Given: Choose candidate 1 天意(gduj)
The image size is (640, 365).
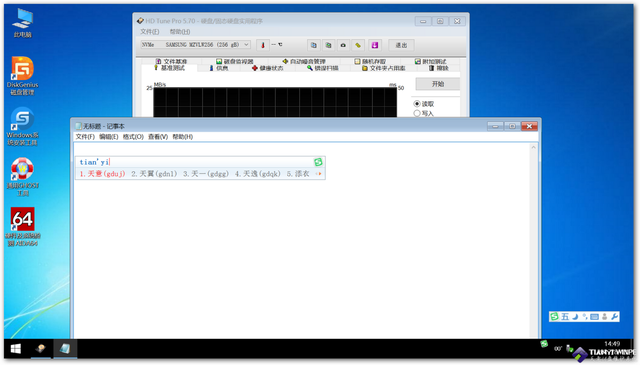Looking at the screenshot, I should [x=102, y=174].
